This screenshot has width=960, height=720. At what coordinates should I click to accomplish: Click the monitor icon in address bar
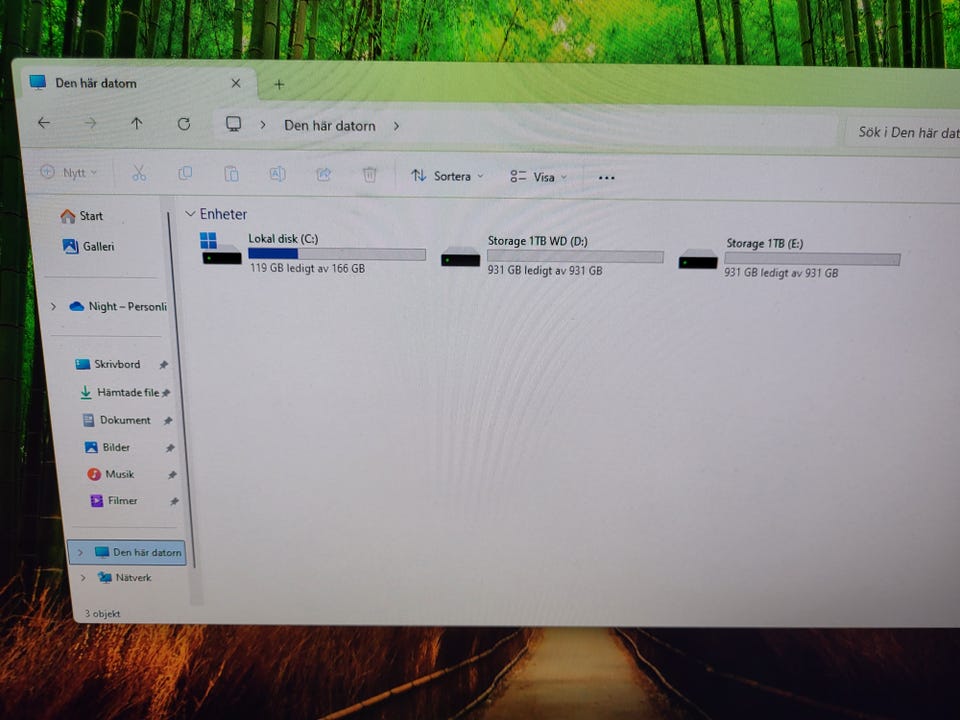click(233, 124)
